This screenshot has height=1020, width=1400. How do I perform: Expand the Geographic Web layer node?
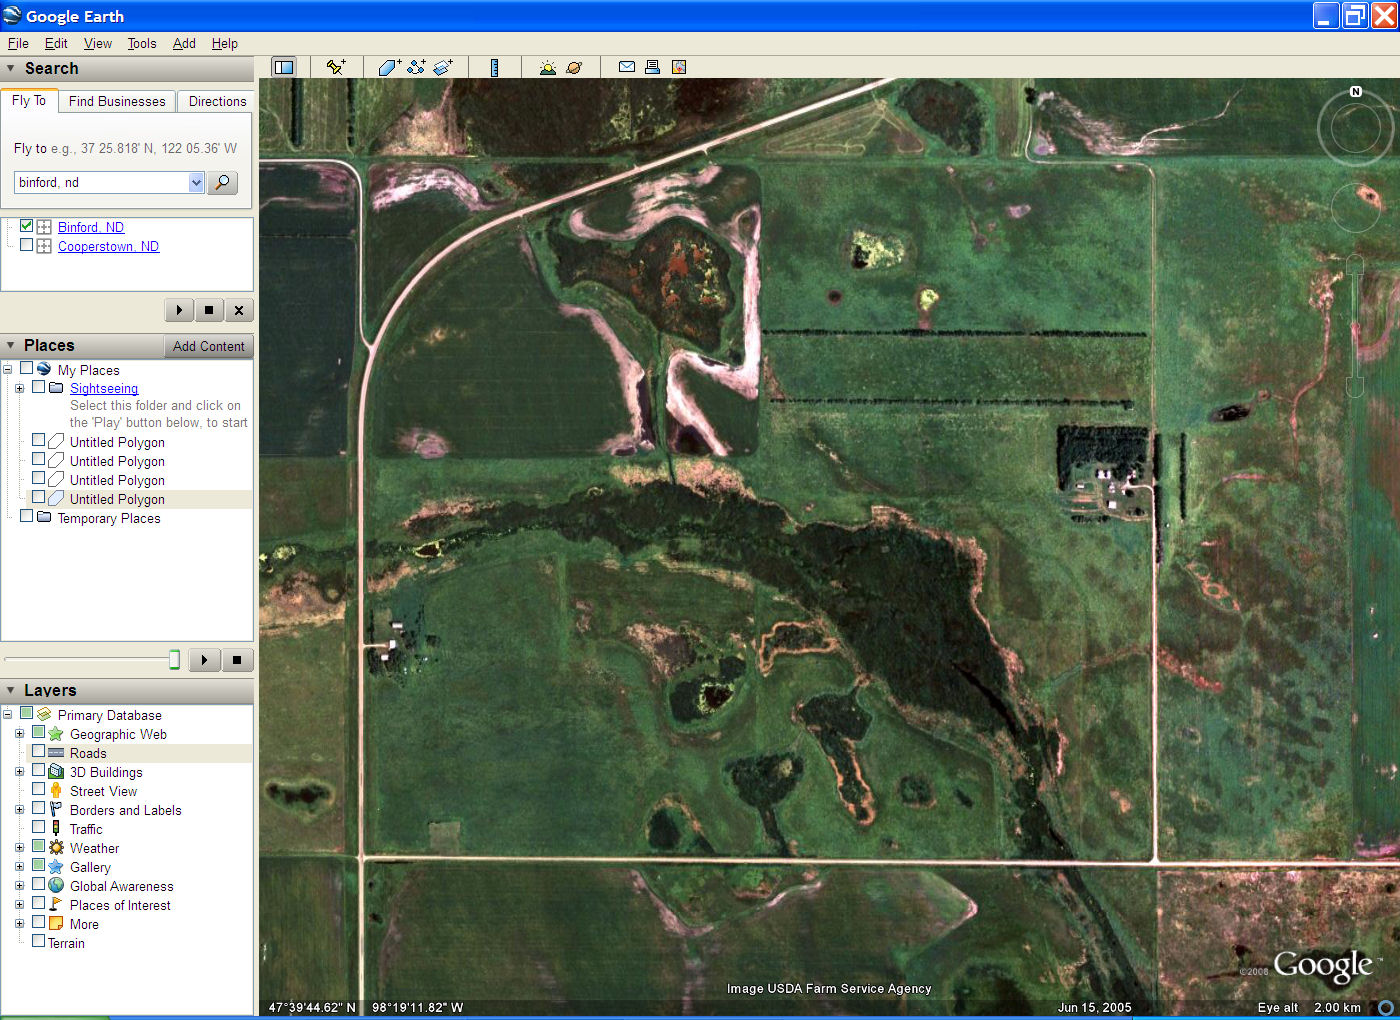pos(19,733)
